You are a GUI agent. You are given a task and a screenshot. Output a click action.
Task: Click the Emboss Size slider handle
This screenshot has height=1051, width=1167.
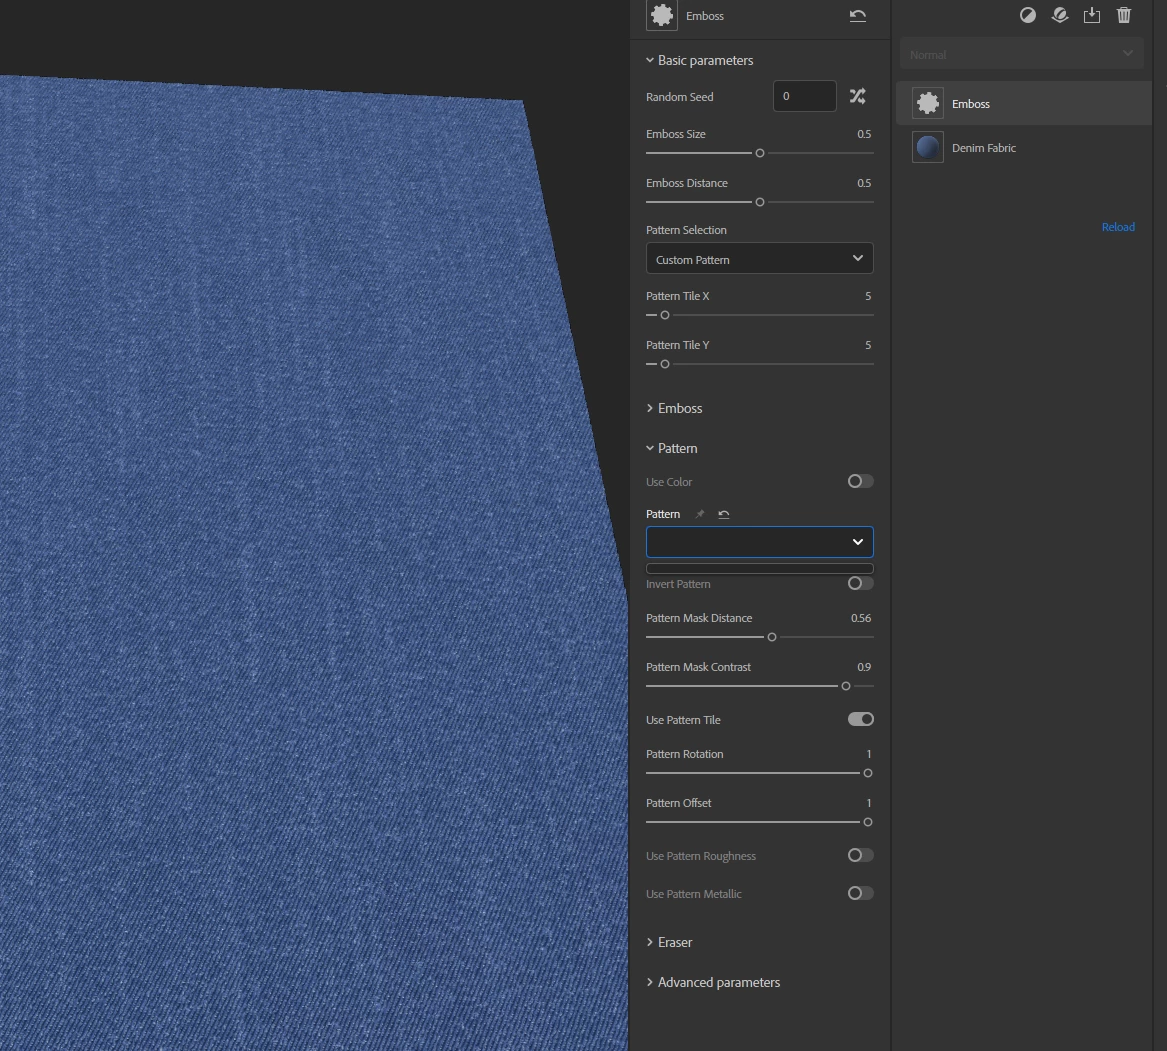(x=760, y=153)
